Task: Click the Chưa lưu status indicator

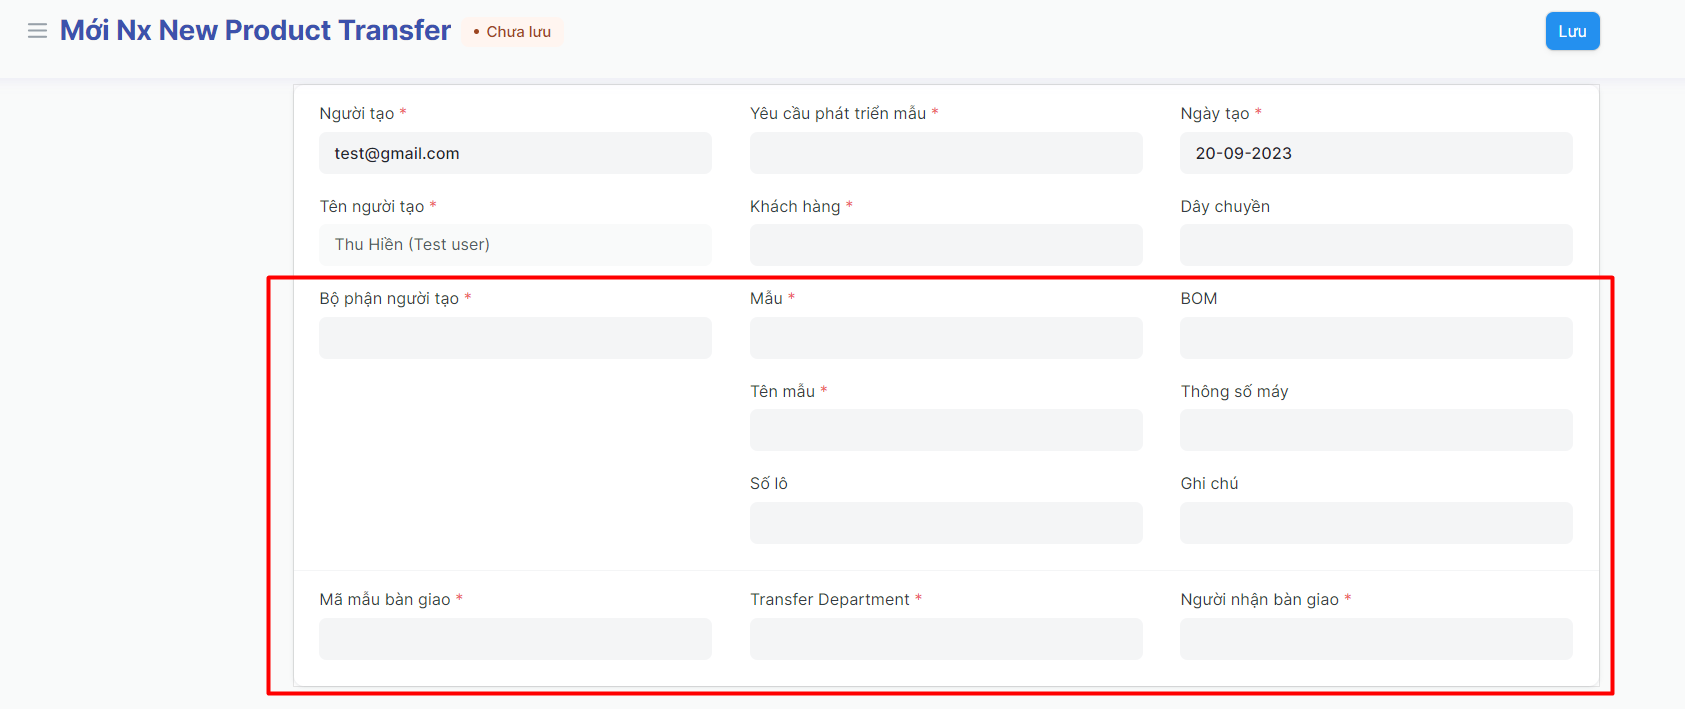Action: pos(512,32)
